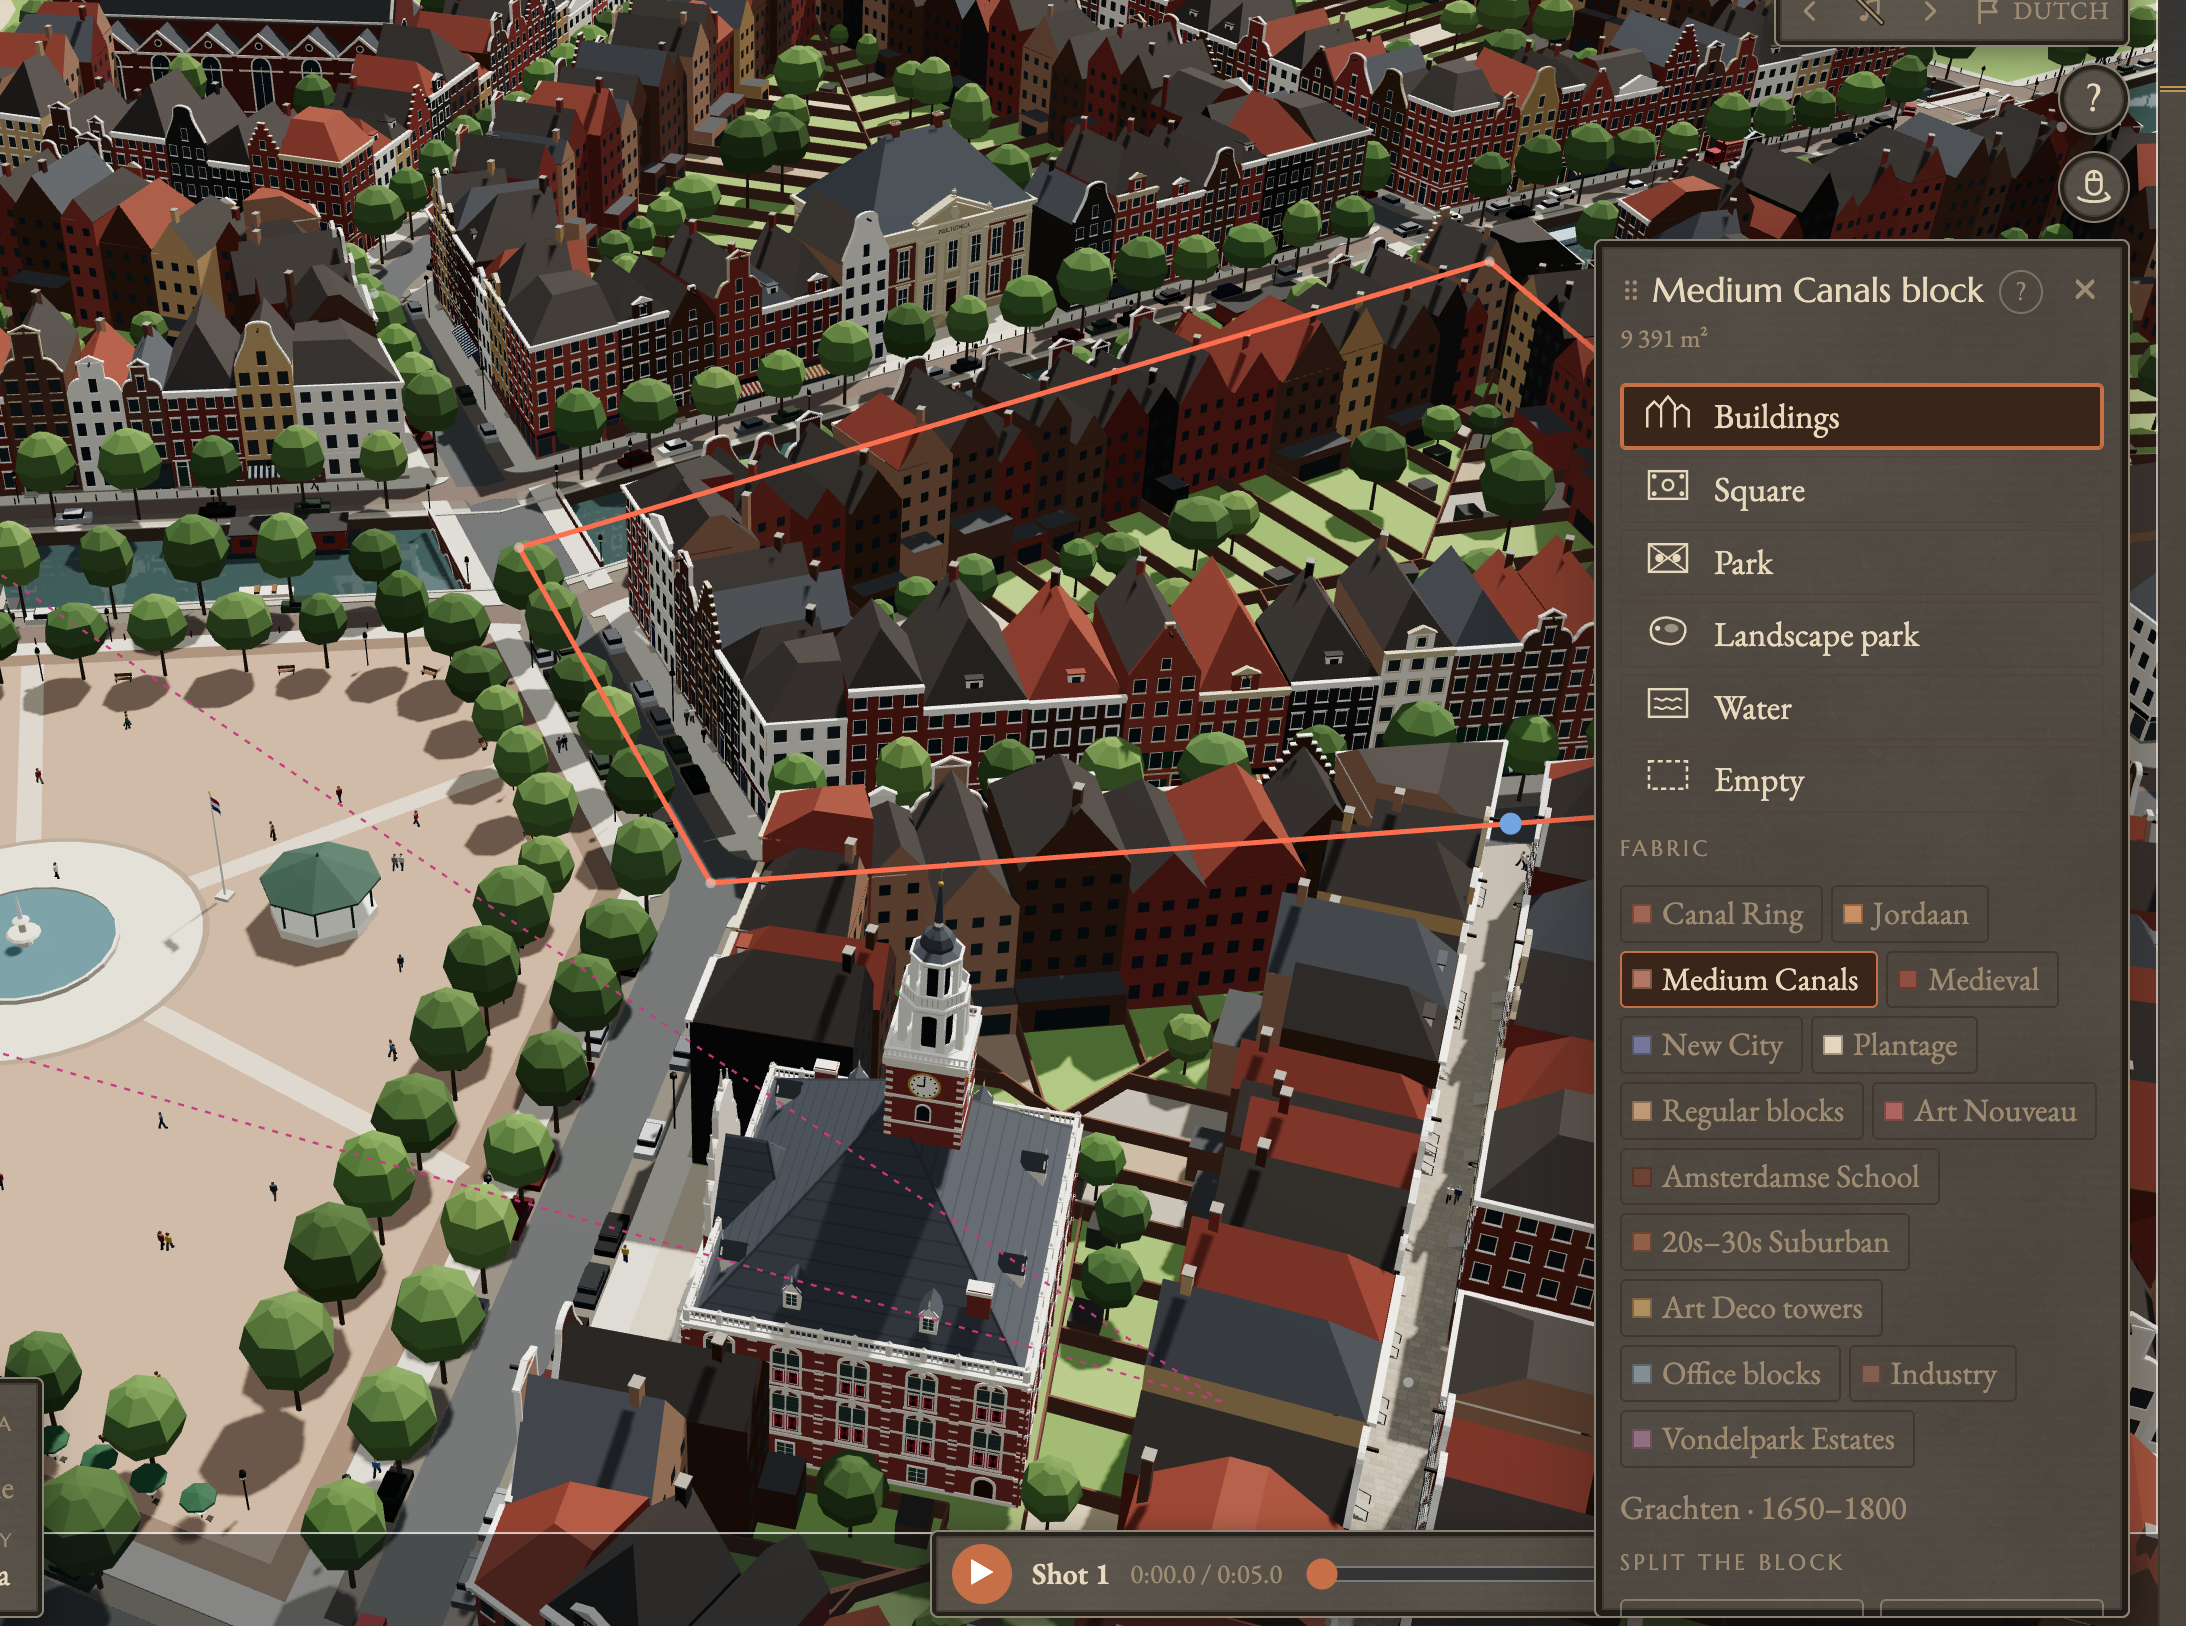Set the block type to Empty

click(1861, 779)
